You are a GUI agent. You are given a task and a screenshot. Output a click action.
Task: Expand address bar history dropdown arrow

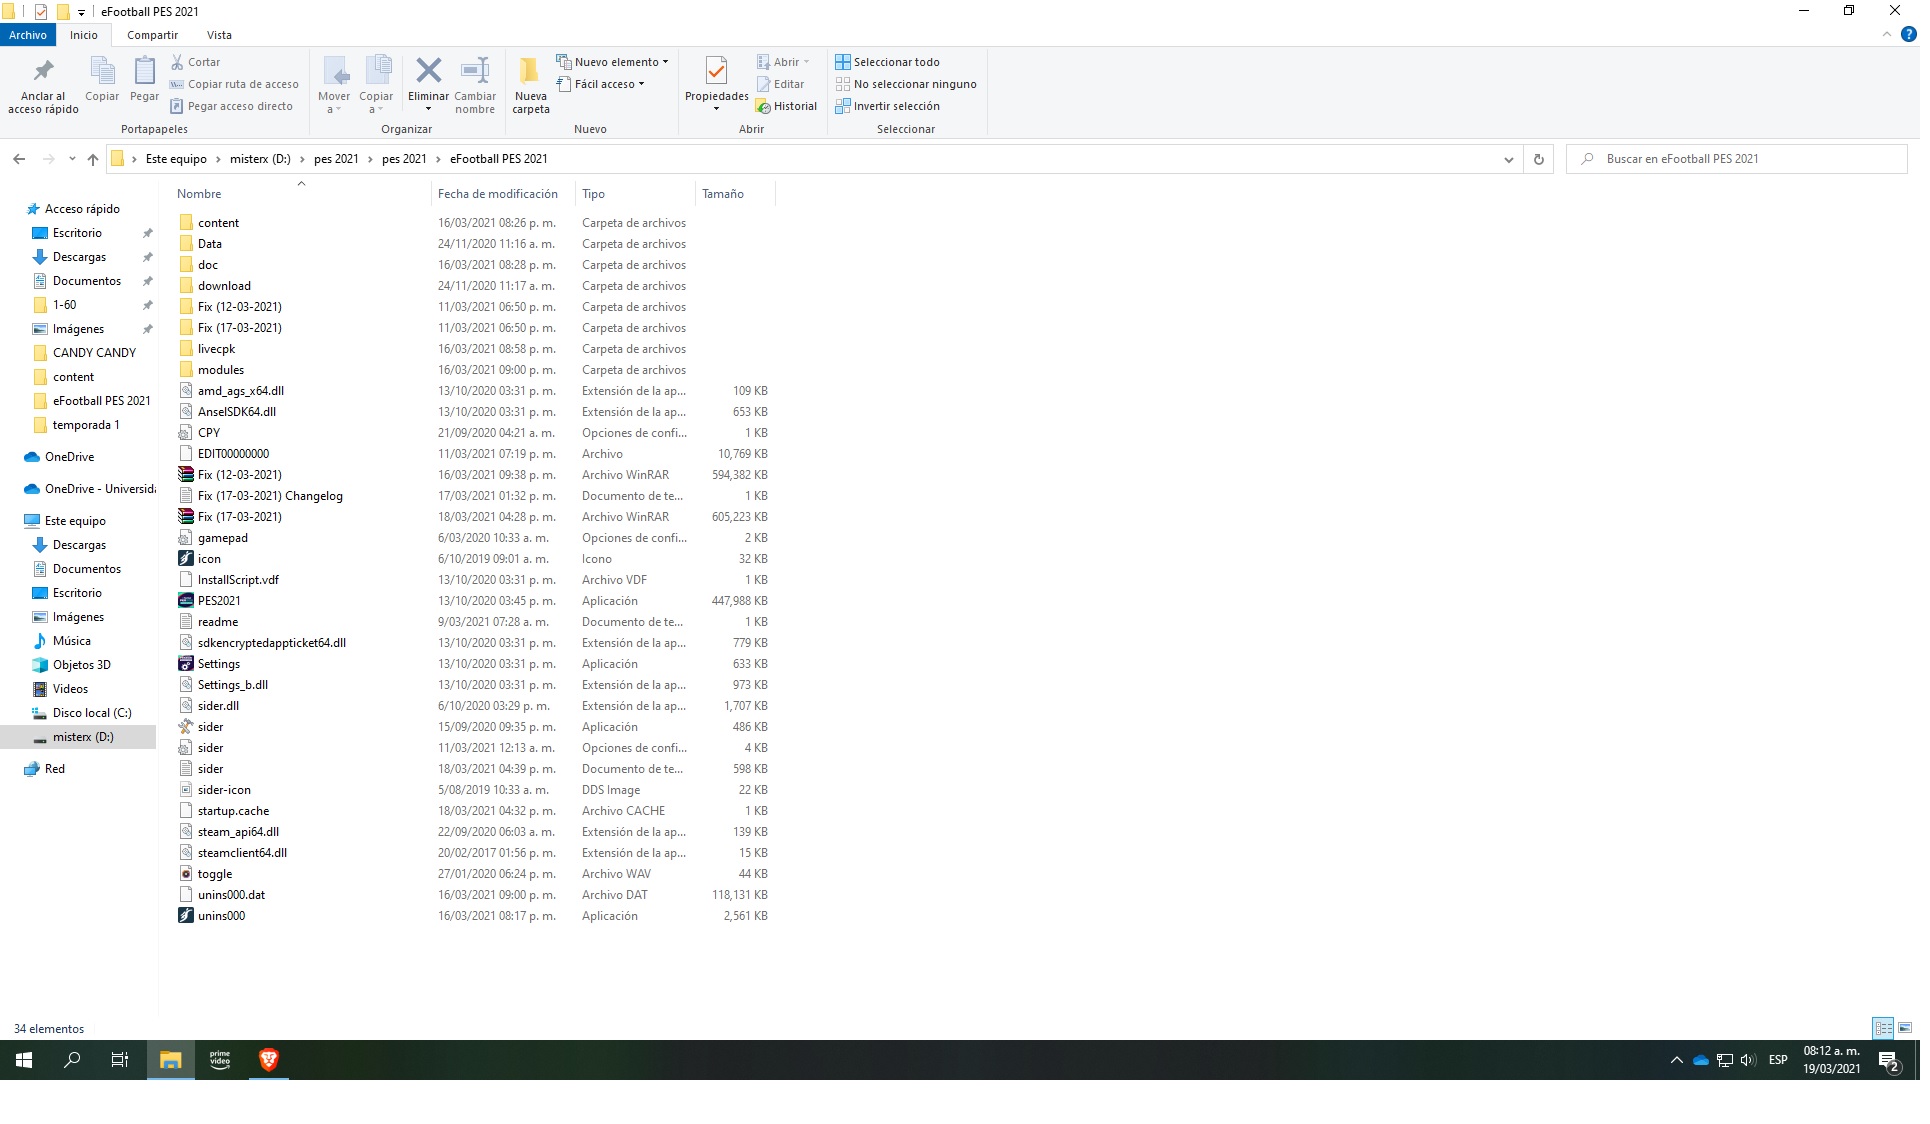coord(1508,159)
